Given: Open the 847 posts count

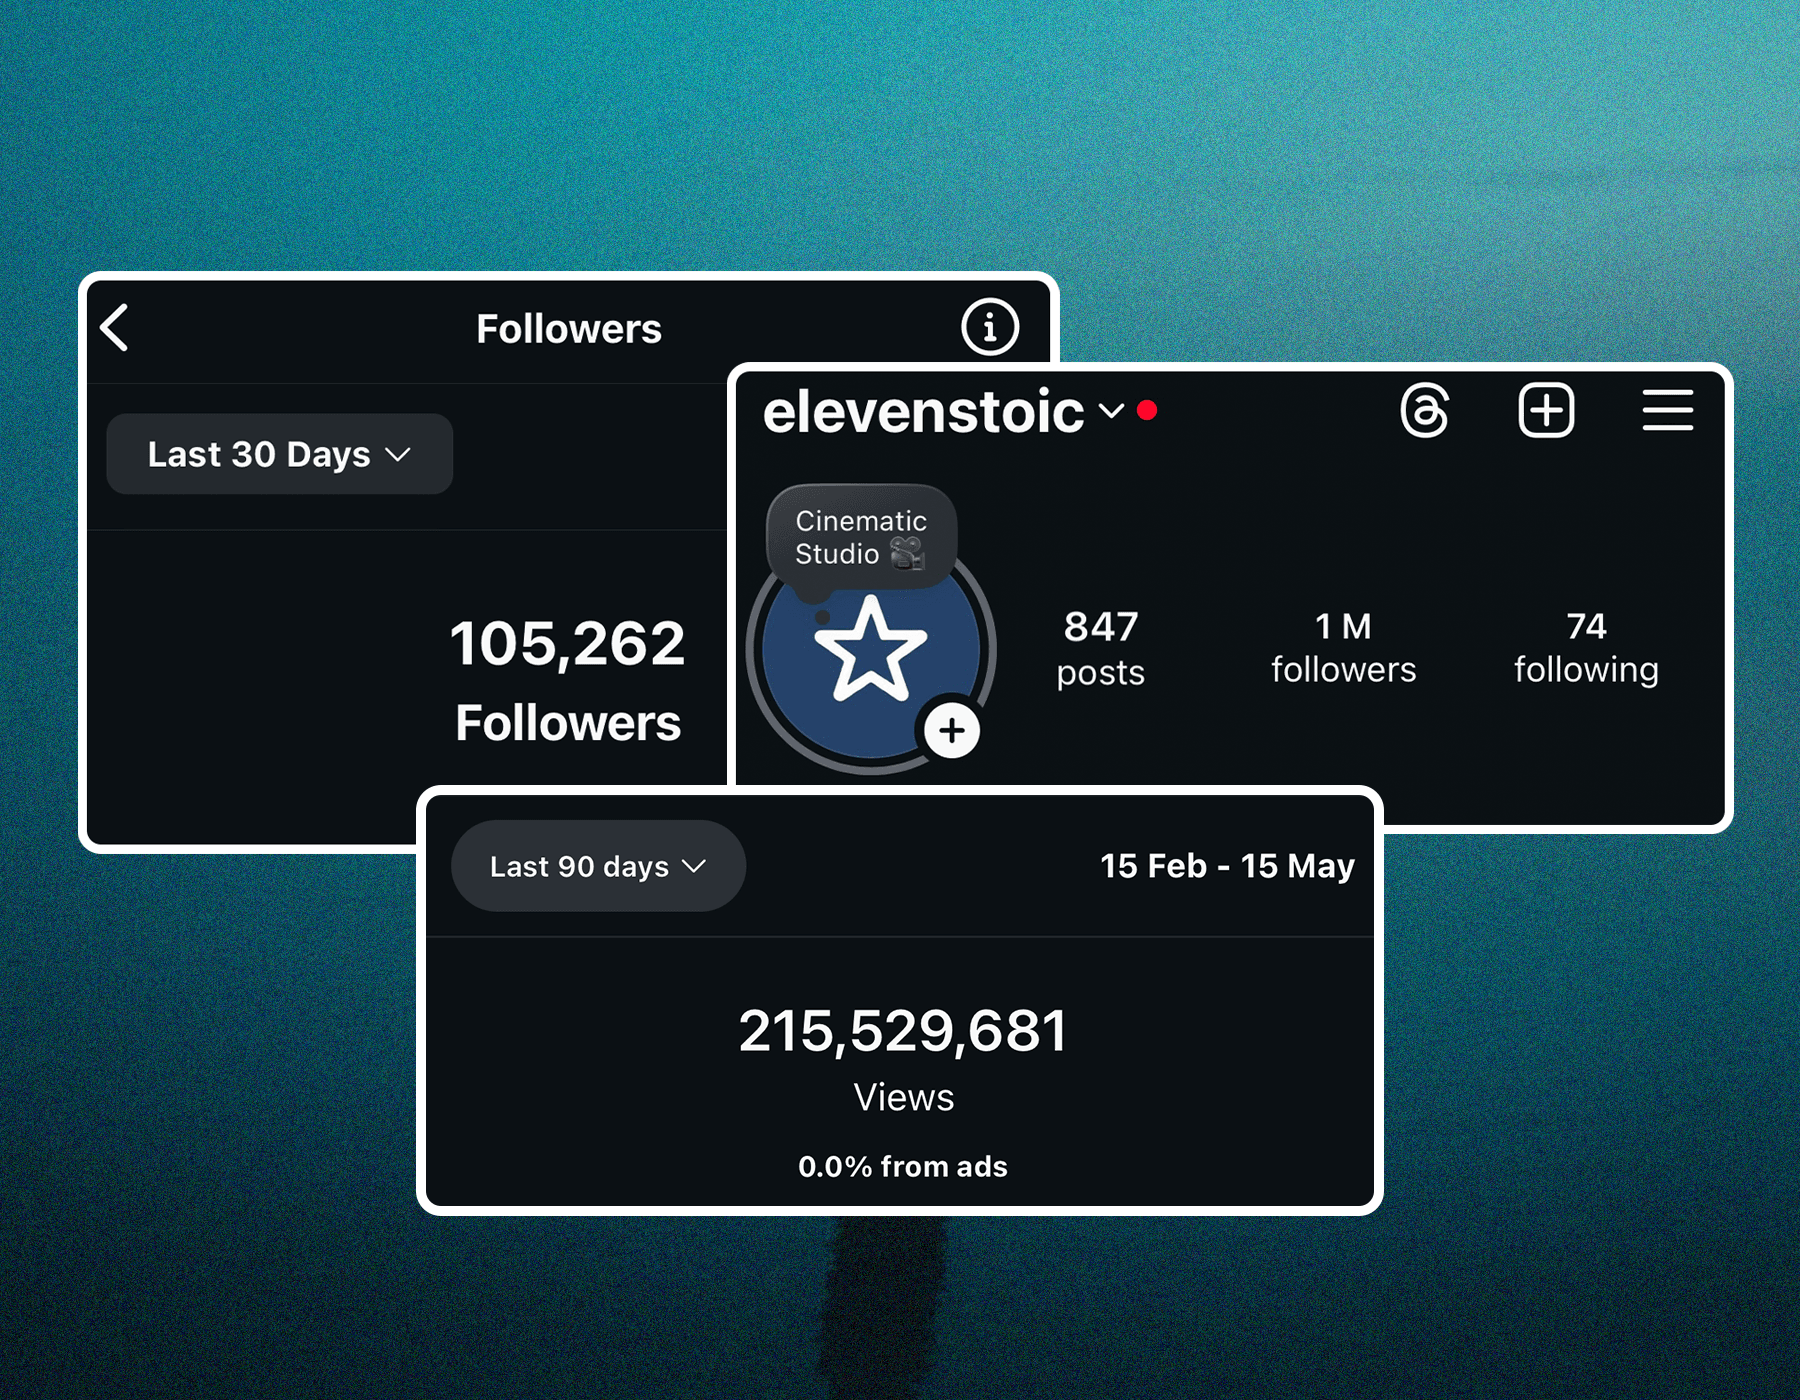Looking at the screenshot, I should [1100, 648].
